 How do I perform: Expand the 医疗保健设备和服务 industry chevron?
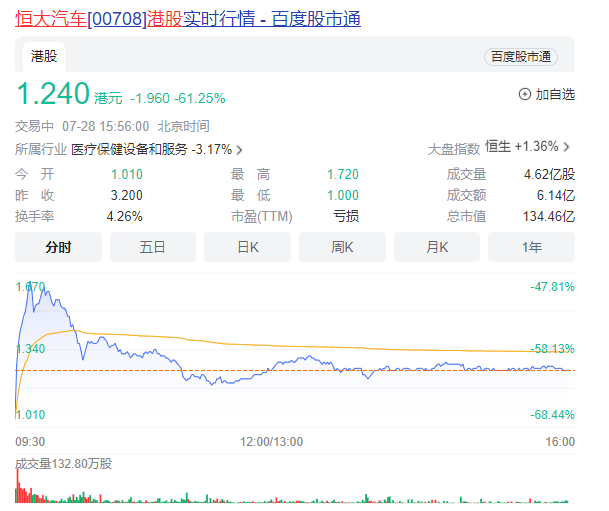coord(240,150)
